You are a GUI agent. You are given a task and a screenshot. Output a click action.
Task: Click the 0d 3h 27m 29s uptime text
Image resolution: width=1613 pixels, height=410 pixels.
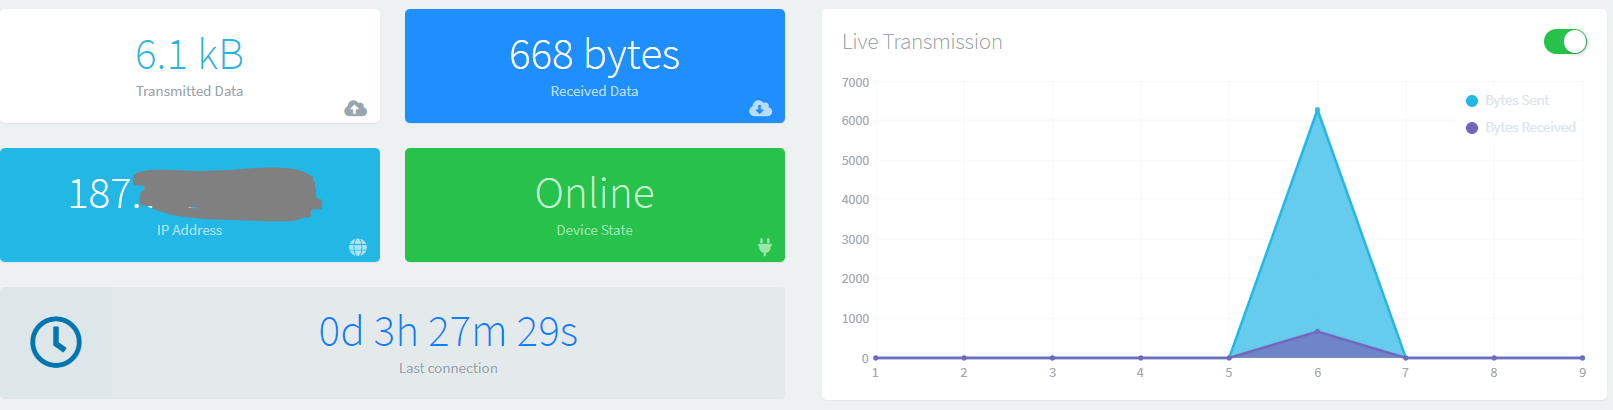tap(448, 332)
